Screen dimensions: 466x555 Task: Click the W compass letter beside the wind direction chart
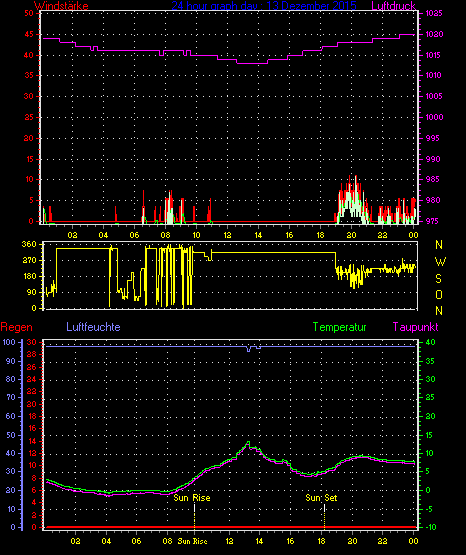(440, 262)
